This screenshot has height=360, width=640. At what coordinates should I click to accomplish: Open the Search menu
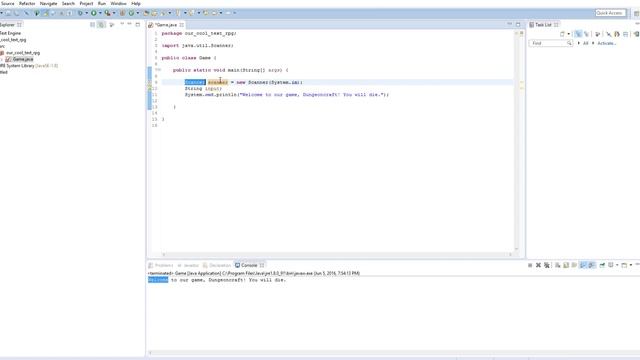(68, 3)
